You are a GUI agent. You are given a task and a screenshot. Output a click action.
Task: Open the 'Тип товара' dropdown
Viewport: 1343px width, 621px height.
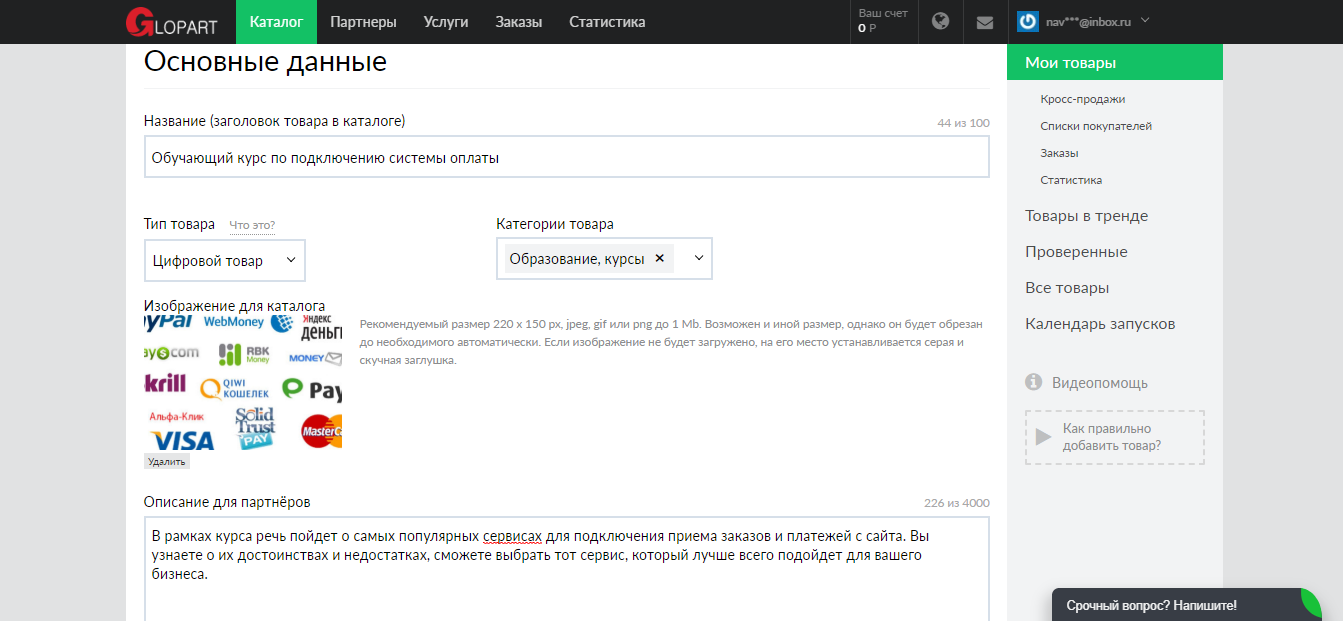coord(224,260)
